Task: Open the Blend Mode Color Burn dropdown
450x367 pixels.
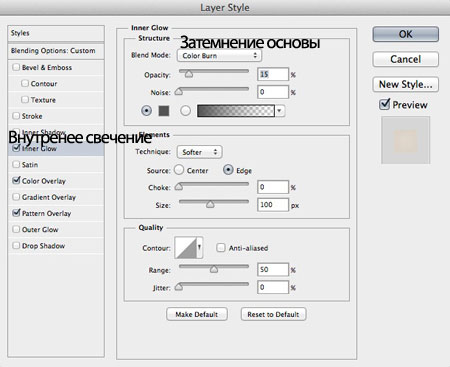Action: pyautogui.click(x=219, y=56)
